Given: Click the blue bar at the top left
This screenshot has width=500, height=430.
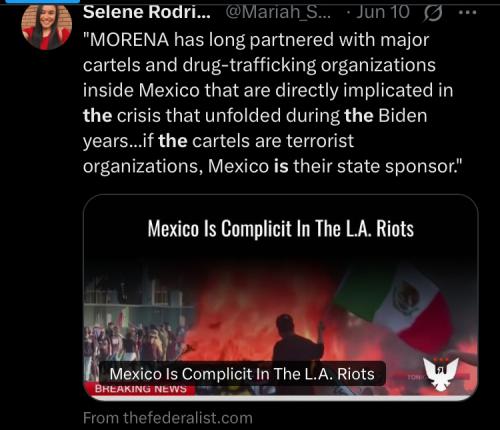Looking at the screenshot, I should (x=43, y=1).
